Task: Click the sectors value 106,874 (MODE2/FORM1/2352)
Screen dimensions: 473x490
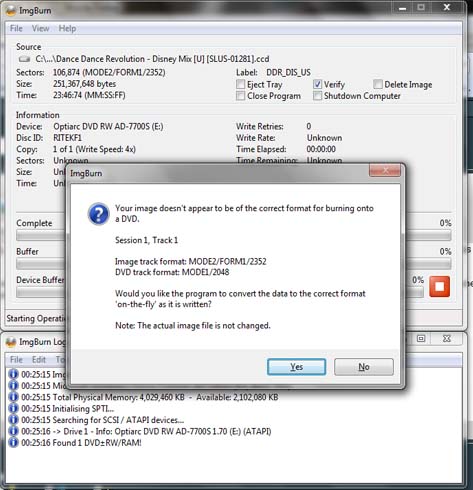Action: tap(109, 73)
